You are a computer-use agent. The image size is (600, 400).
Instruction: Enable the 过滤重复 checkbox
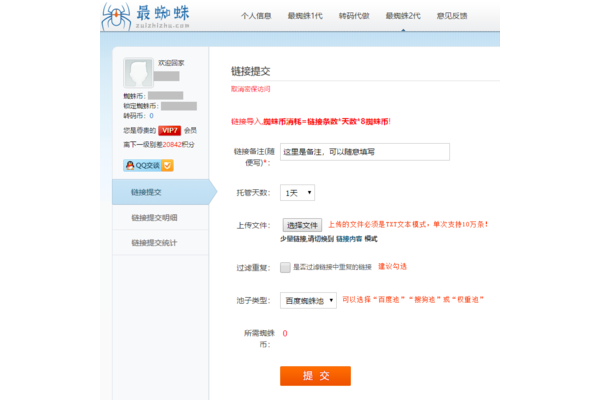[x=286, y=267]
